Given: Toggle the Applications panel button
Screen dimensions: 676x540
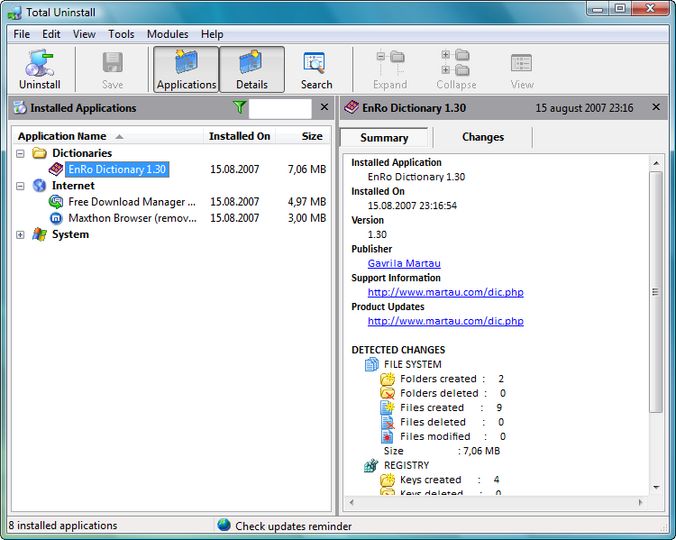Looking at the screenshot, I should [x=186, y=69].
